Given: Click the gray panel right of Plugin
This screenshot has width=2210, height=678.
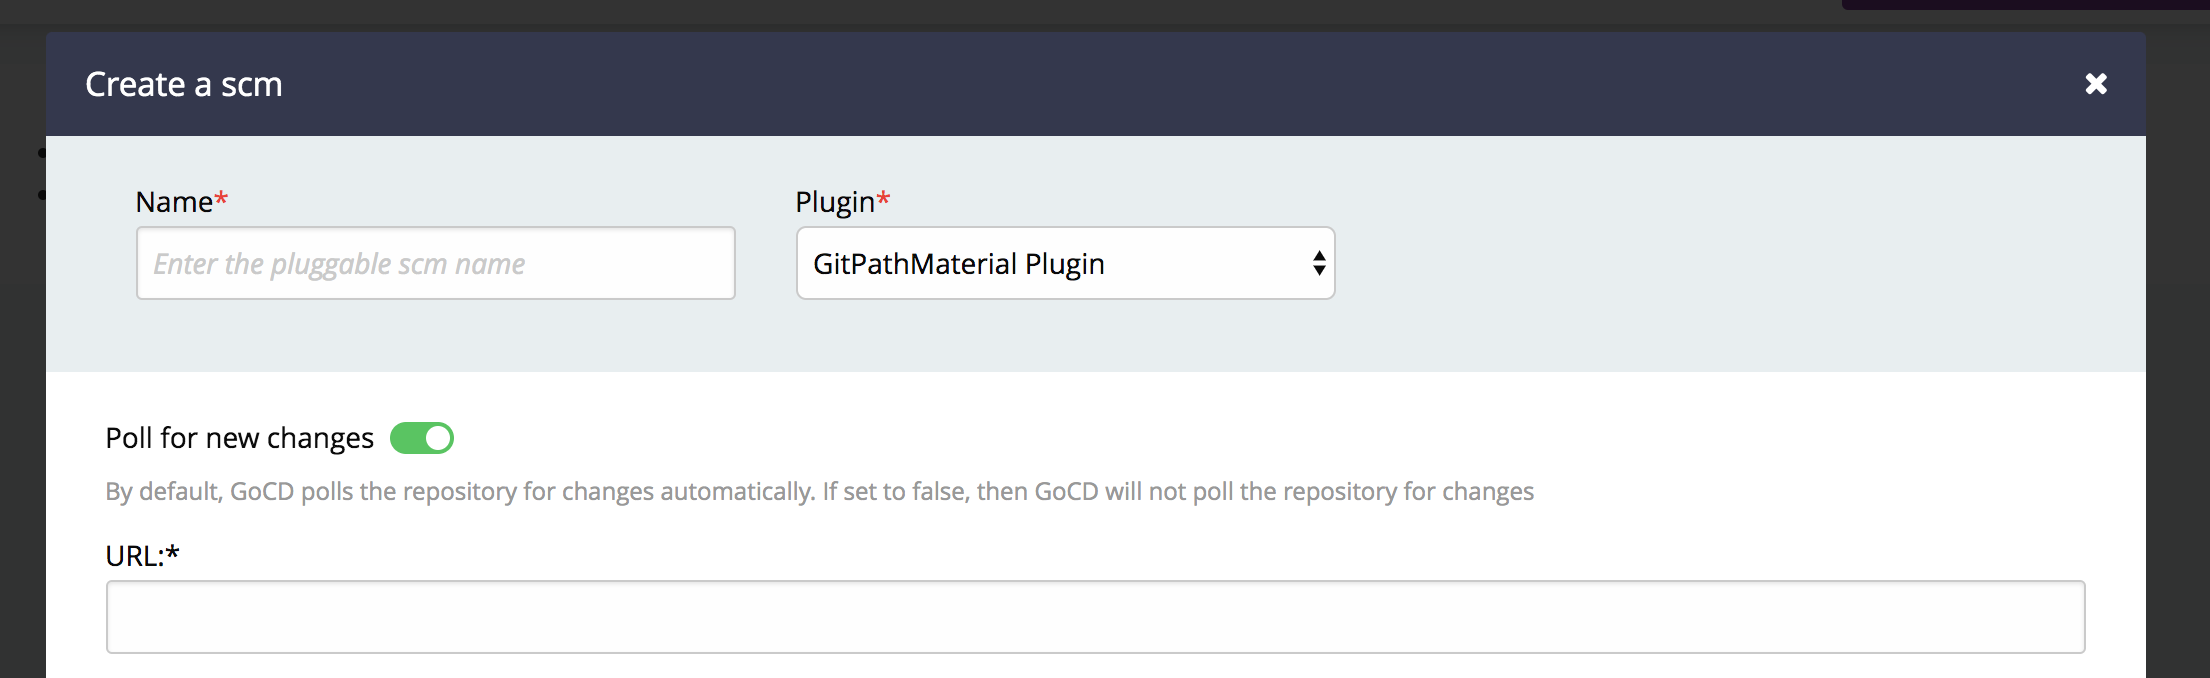Looking at the screenshot, I should pyautogui.click(x=1700, y=260).
